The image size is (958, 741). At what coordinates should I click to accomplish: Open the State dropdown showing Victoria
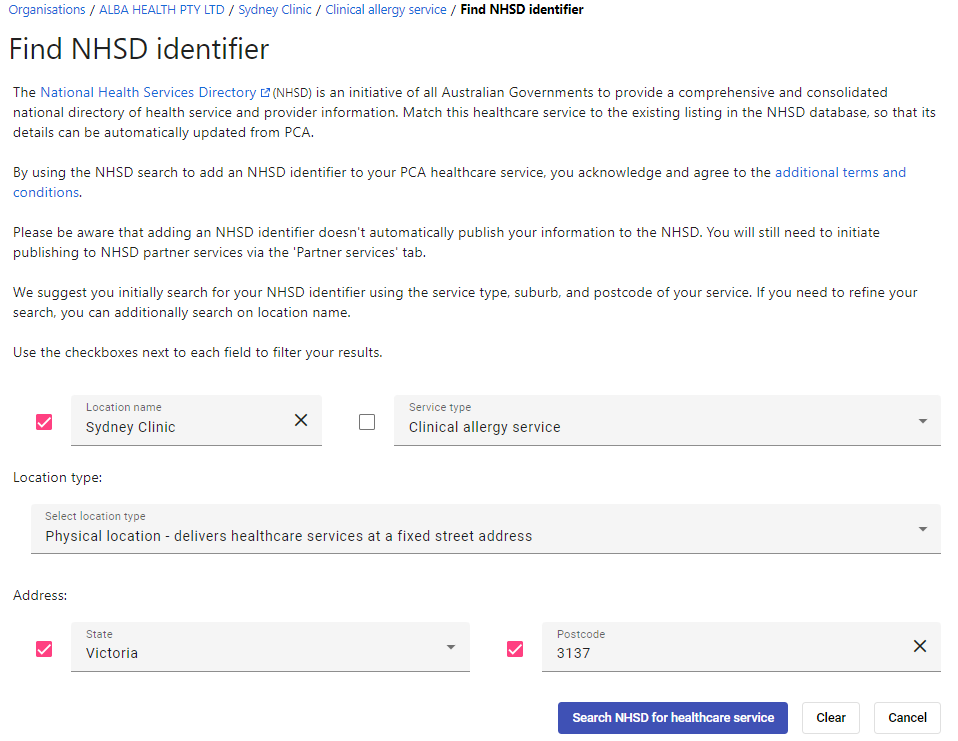coord(270,647)
